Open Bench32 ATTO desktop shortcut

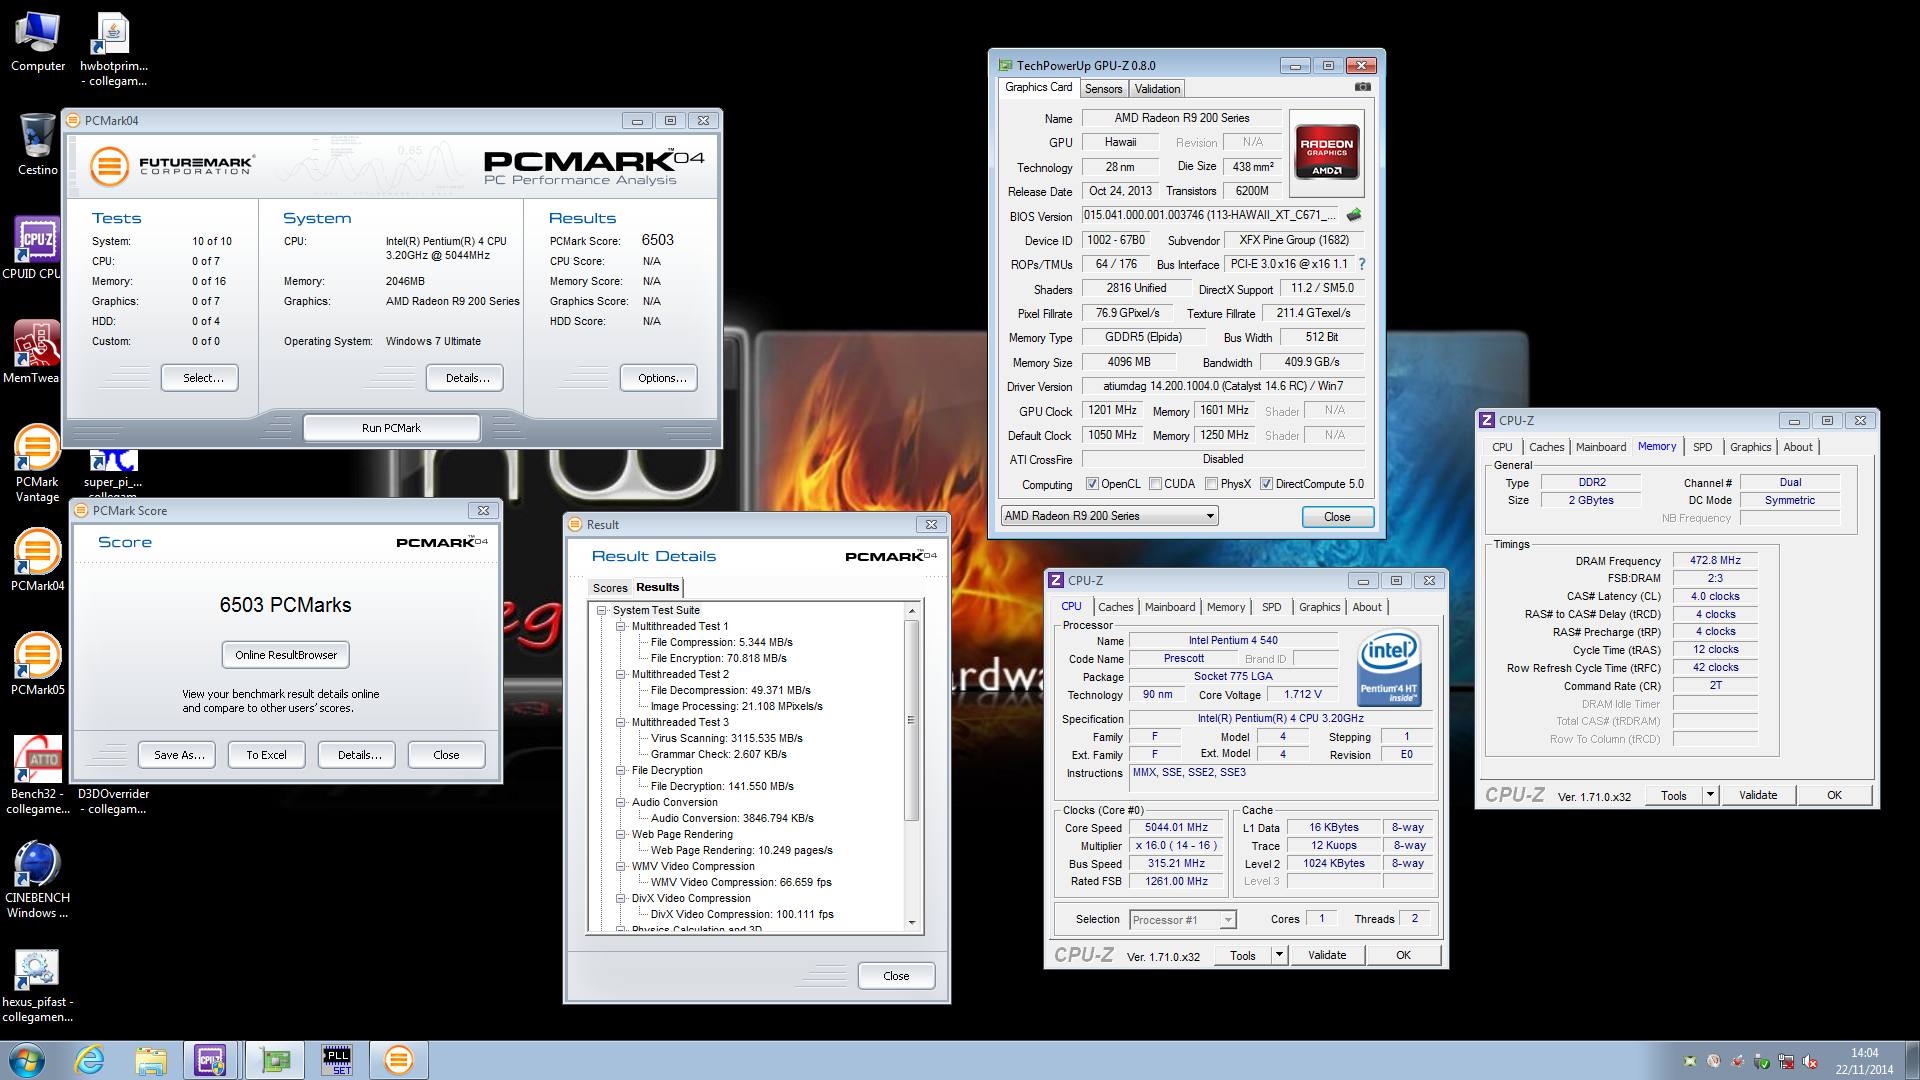point(37,775)
